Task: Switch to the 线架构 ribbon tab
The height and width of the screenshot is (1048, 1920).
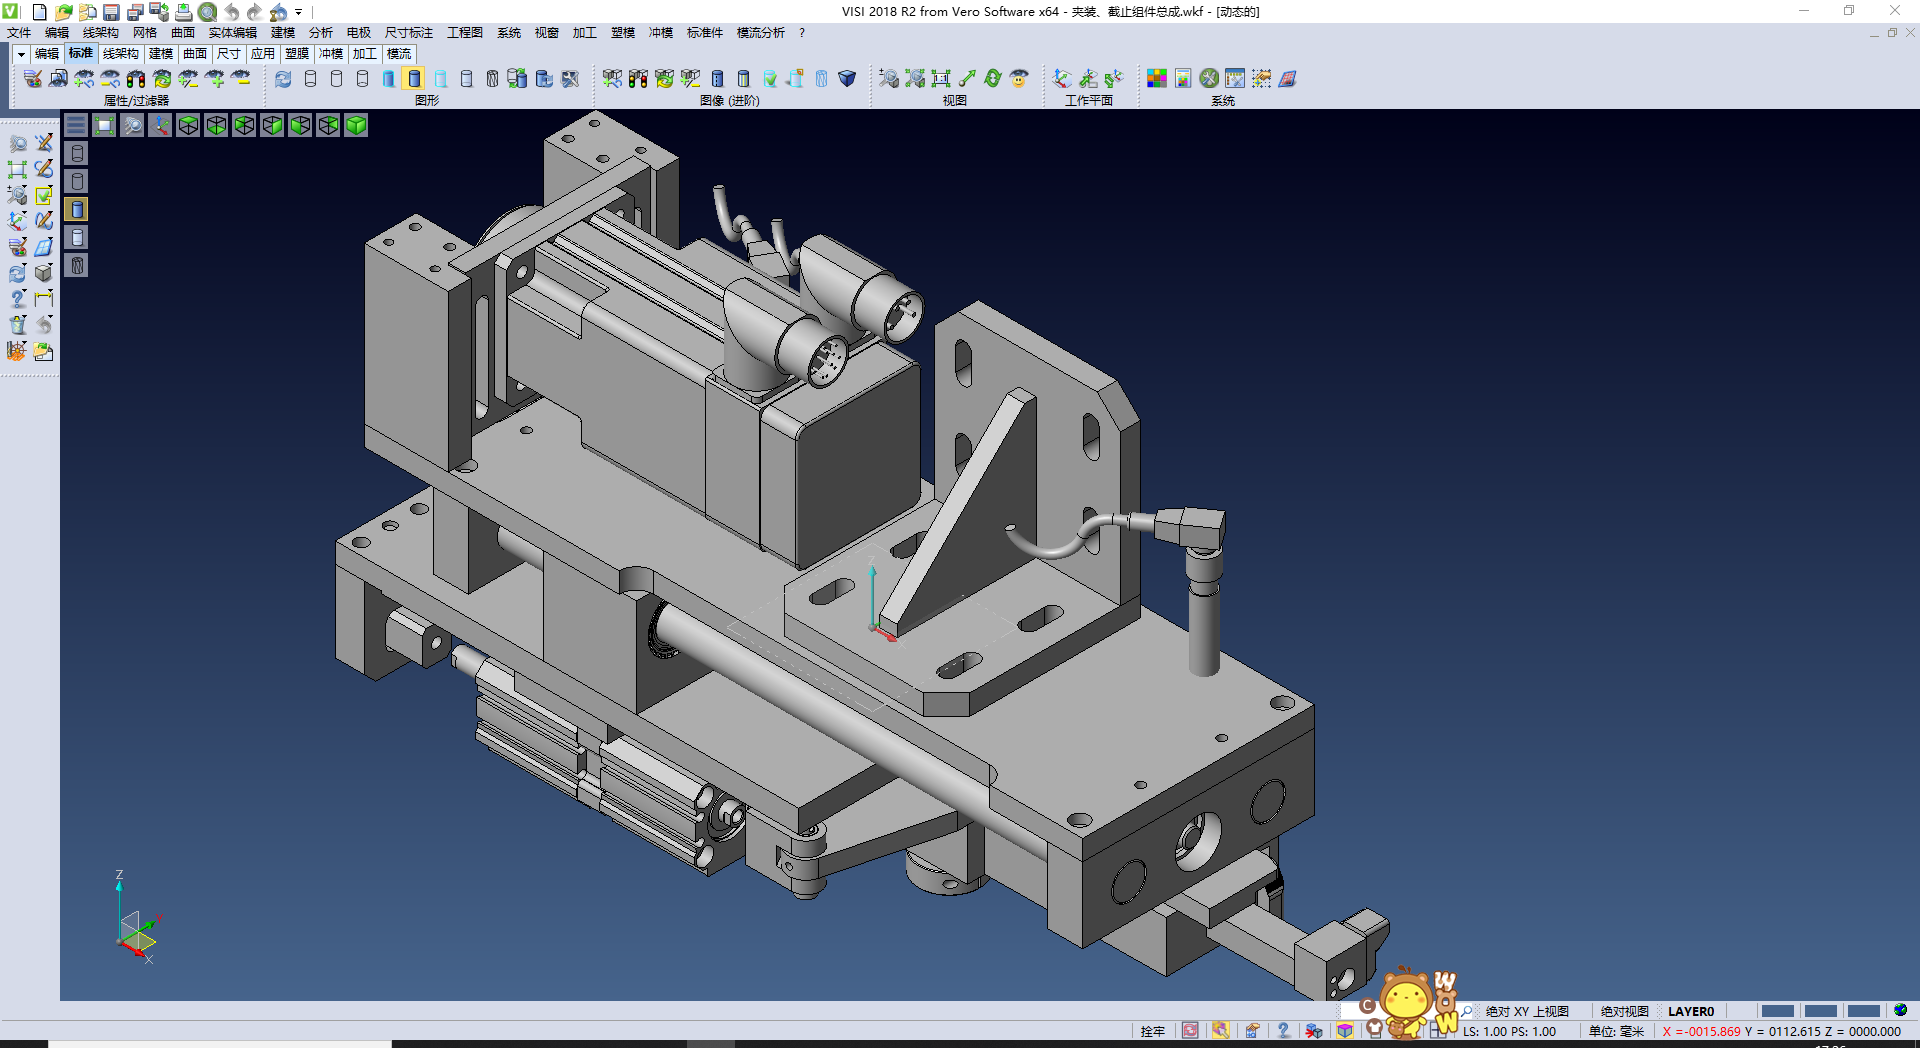Action: pos(120,54)
